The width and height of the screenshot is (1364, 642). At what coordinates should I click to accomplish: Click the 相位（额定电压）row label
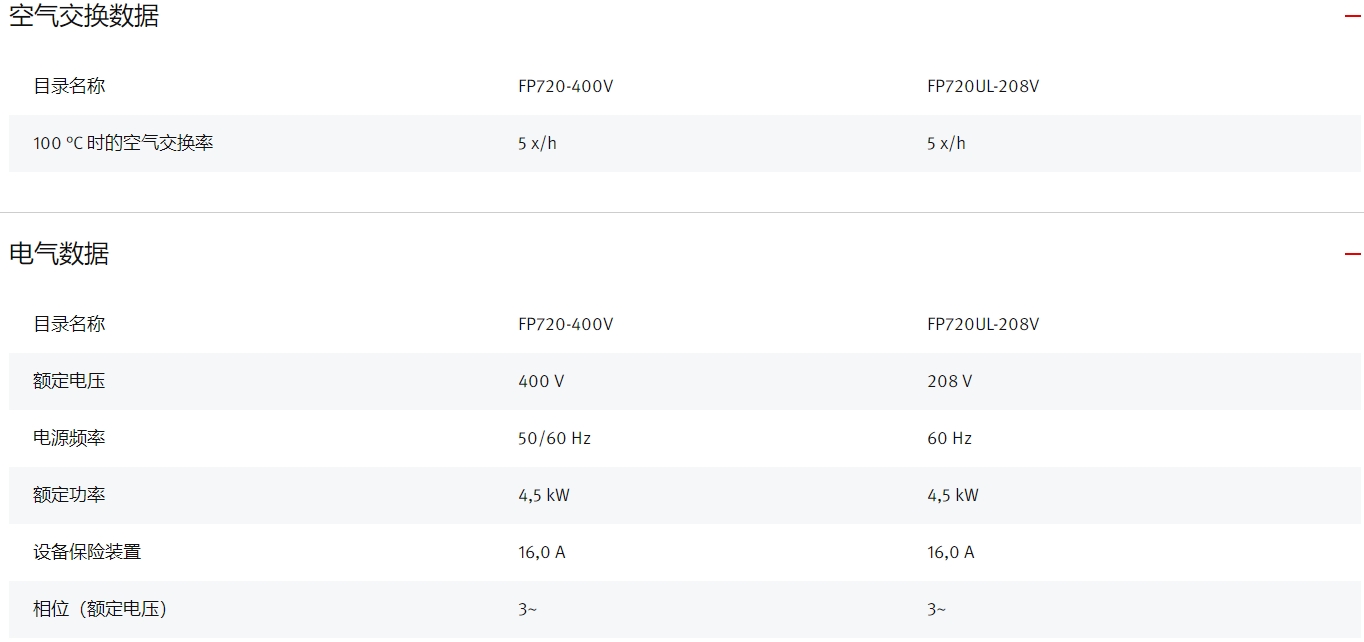pyautogui.click(x=100, y=609)
